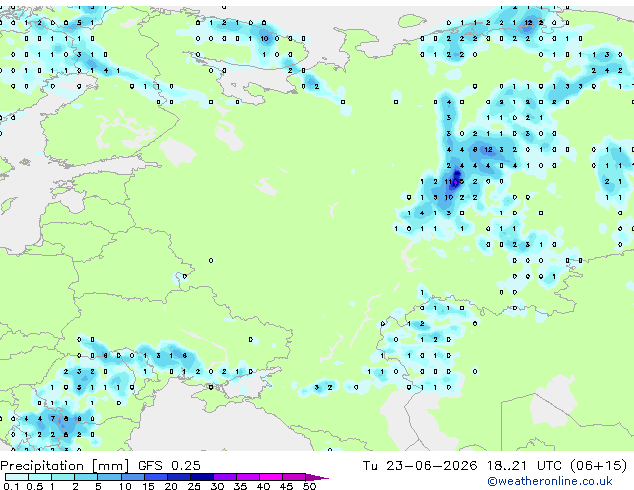Click the legend arrow tip beyond 50
The width and height of the screenshot is (634, 490).
point(317,477)
